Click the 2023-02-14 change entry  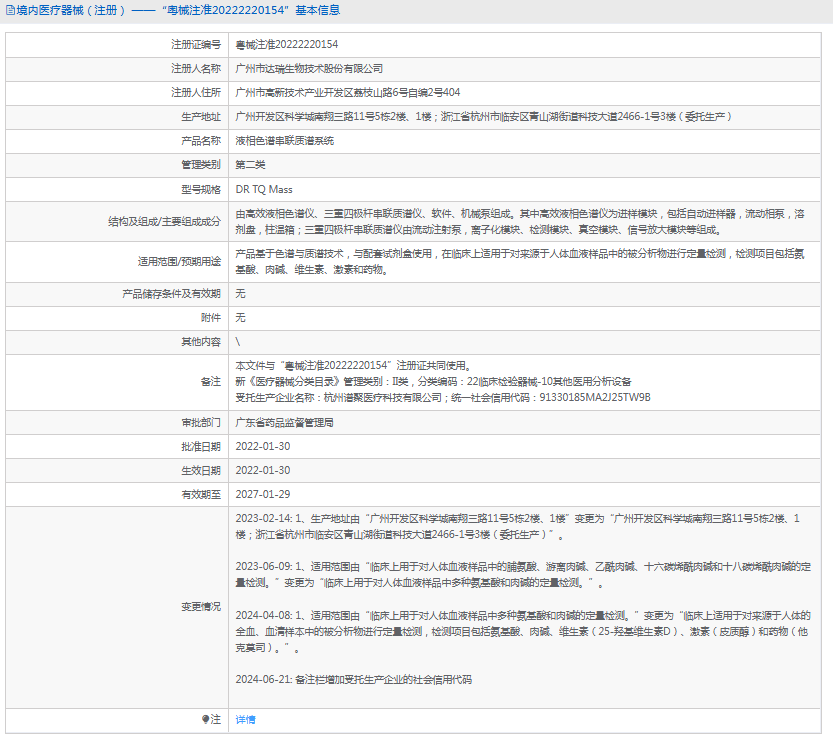pyautogui.click(x=518, y=527)
